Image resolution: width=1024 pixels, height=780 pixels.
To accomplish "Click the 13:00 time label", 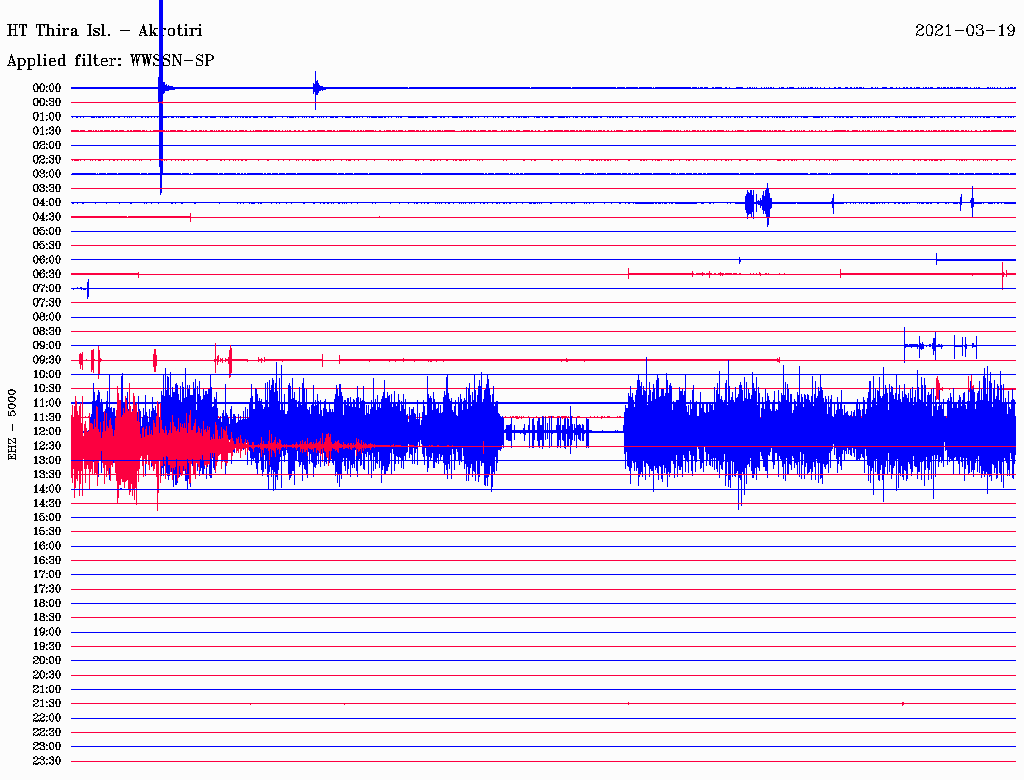I will point(47,460).
